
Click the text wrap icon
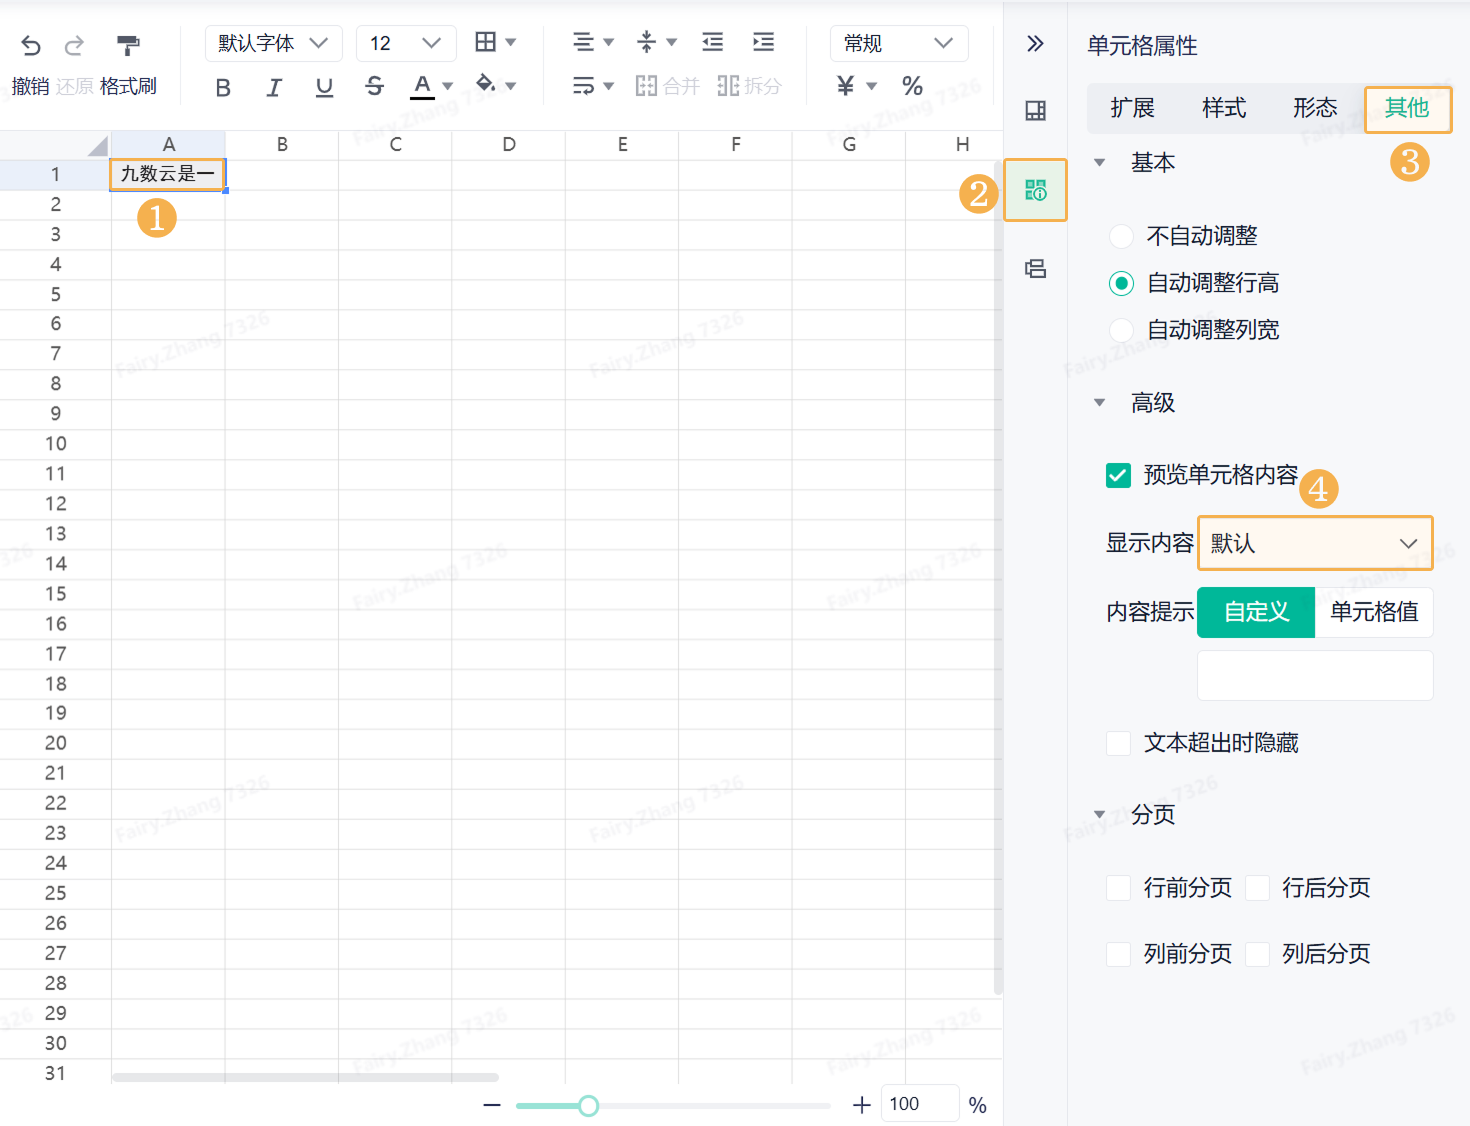coord(583,86)
